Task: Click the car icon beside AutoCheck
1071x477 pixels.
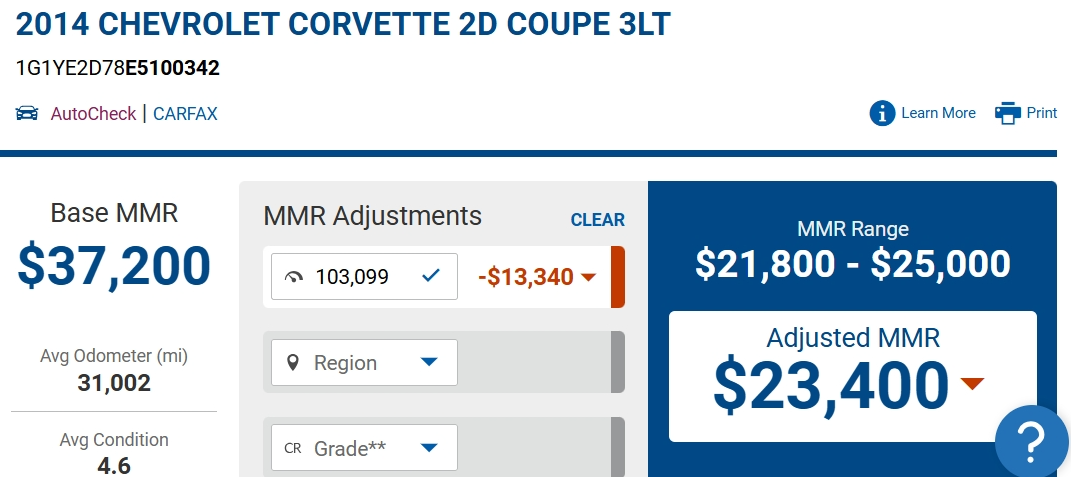Action: click(x=27, y=113)
